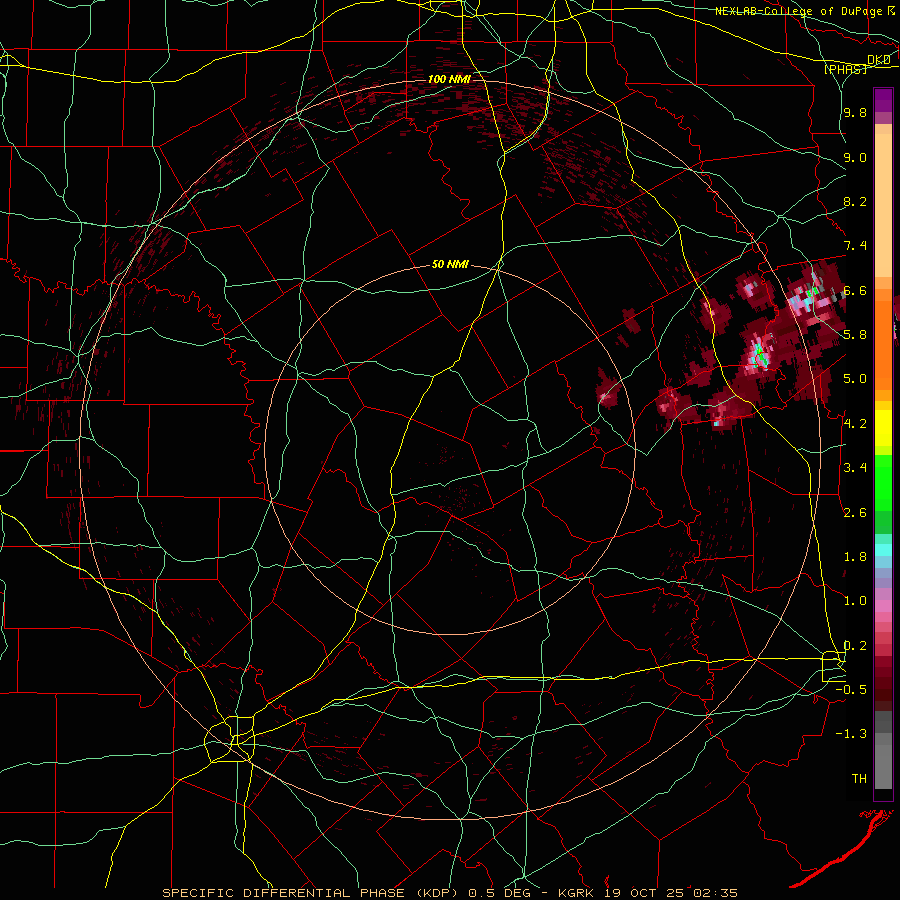Click the [PHAS] unit label
The height and width of the screenshot is (900, 900).
tap(845, 69)
